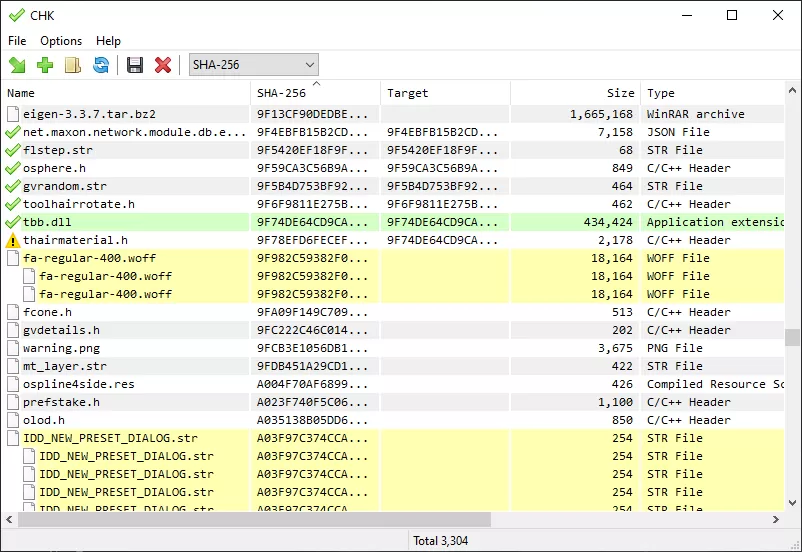This screenshot has height=552, width=802.
Task: Sort by the Size column header
Action: 575,93
